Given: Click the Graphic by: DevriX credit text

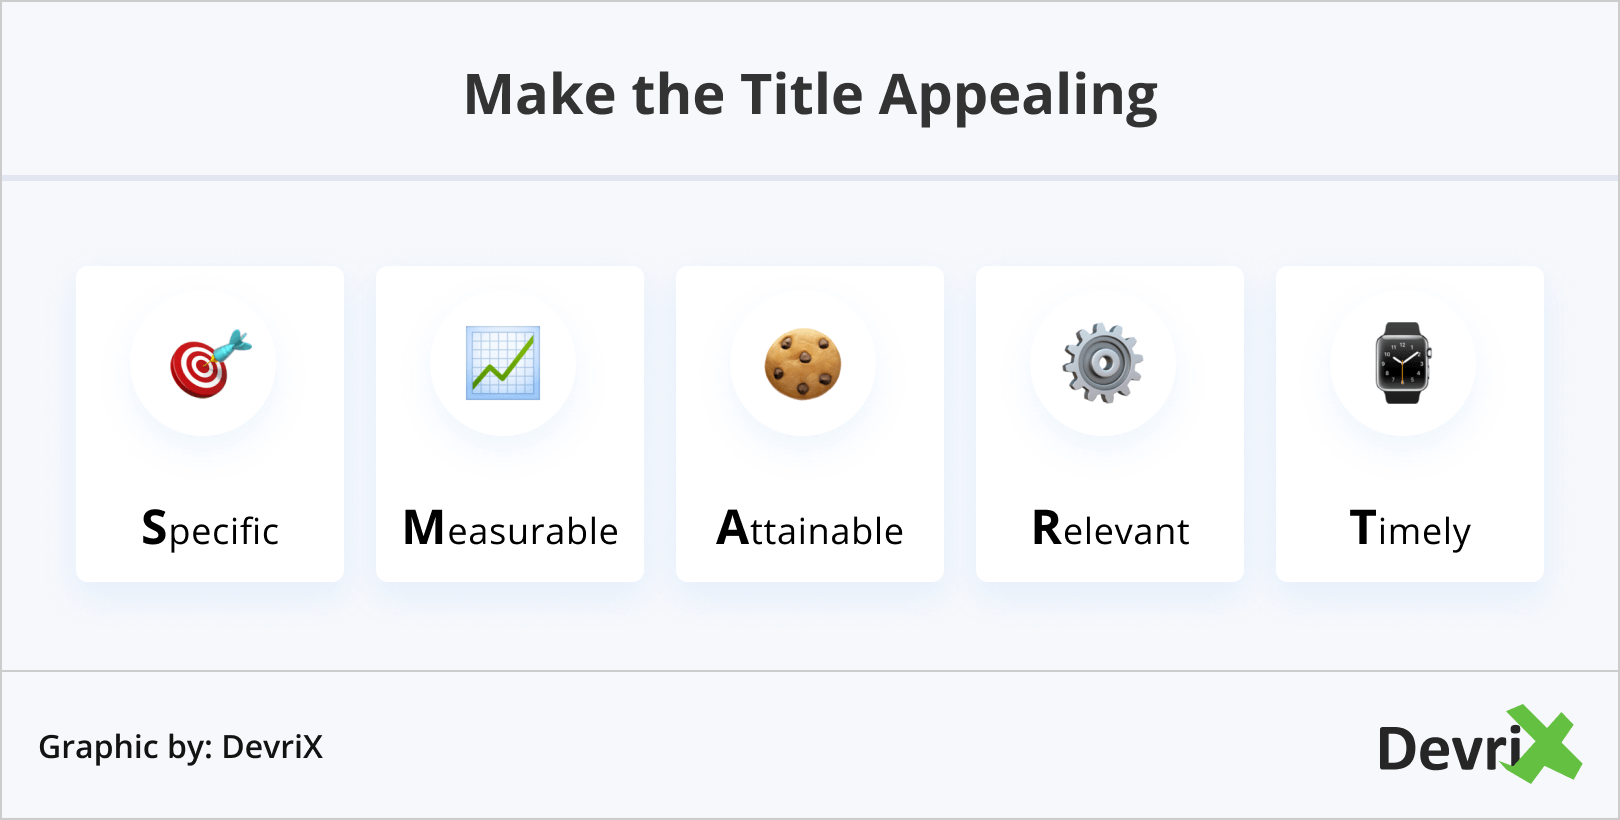Looking at the screenshot, I should coord(181,747).
